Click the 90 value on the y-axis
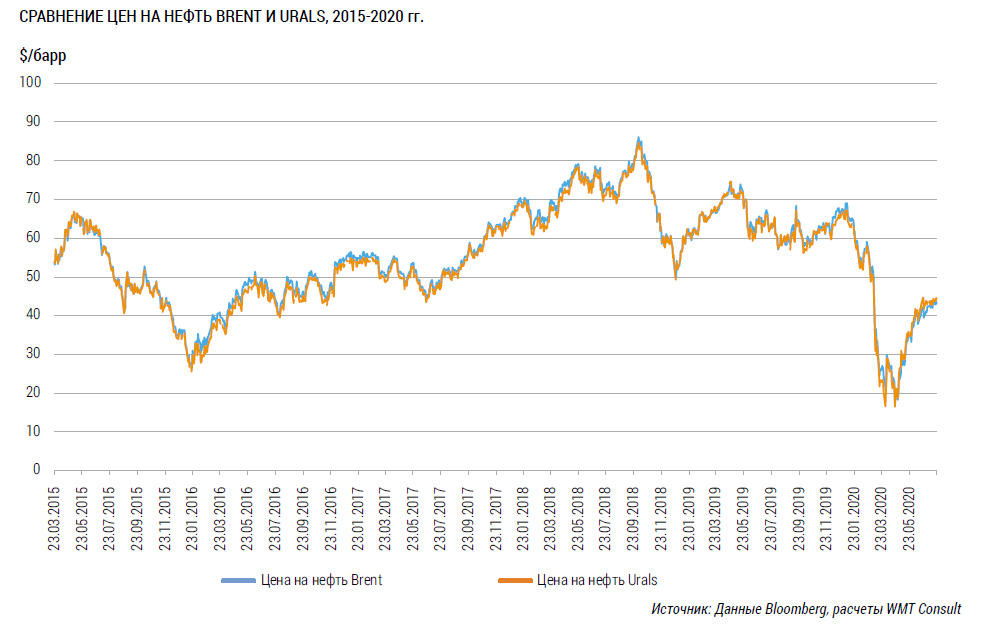The width and height of the screenshot is (989, 636). tap(32, 122)
